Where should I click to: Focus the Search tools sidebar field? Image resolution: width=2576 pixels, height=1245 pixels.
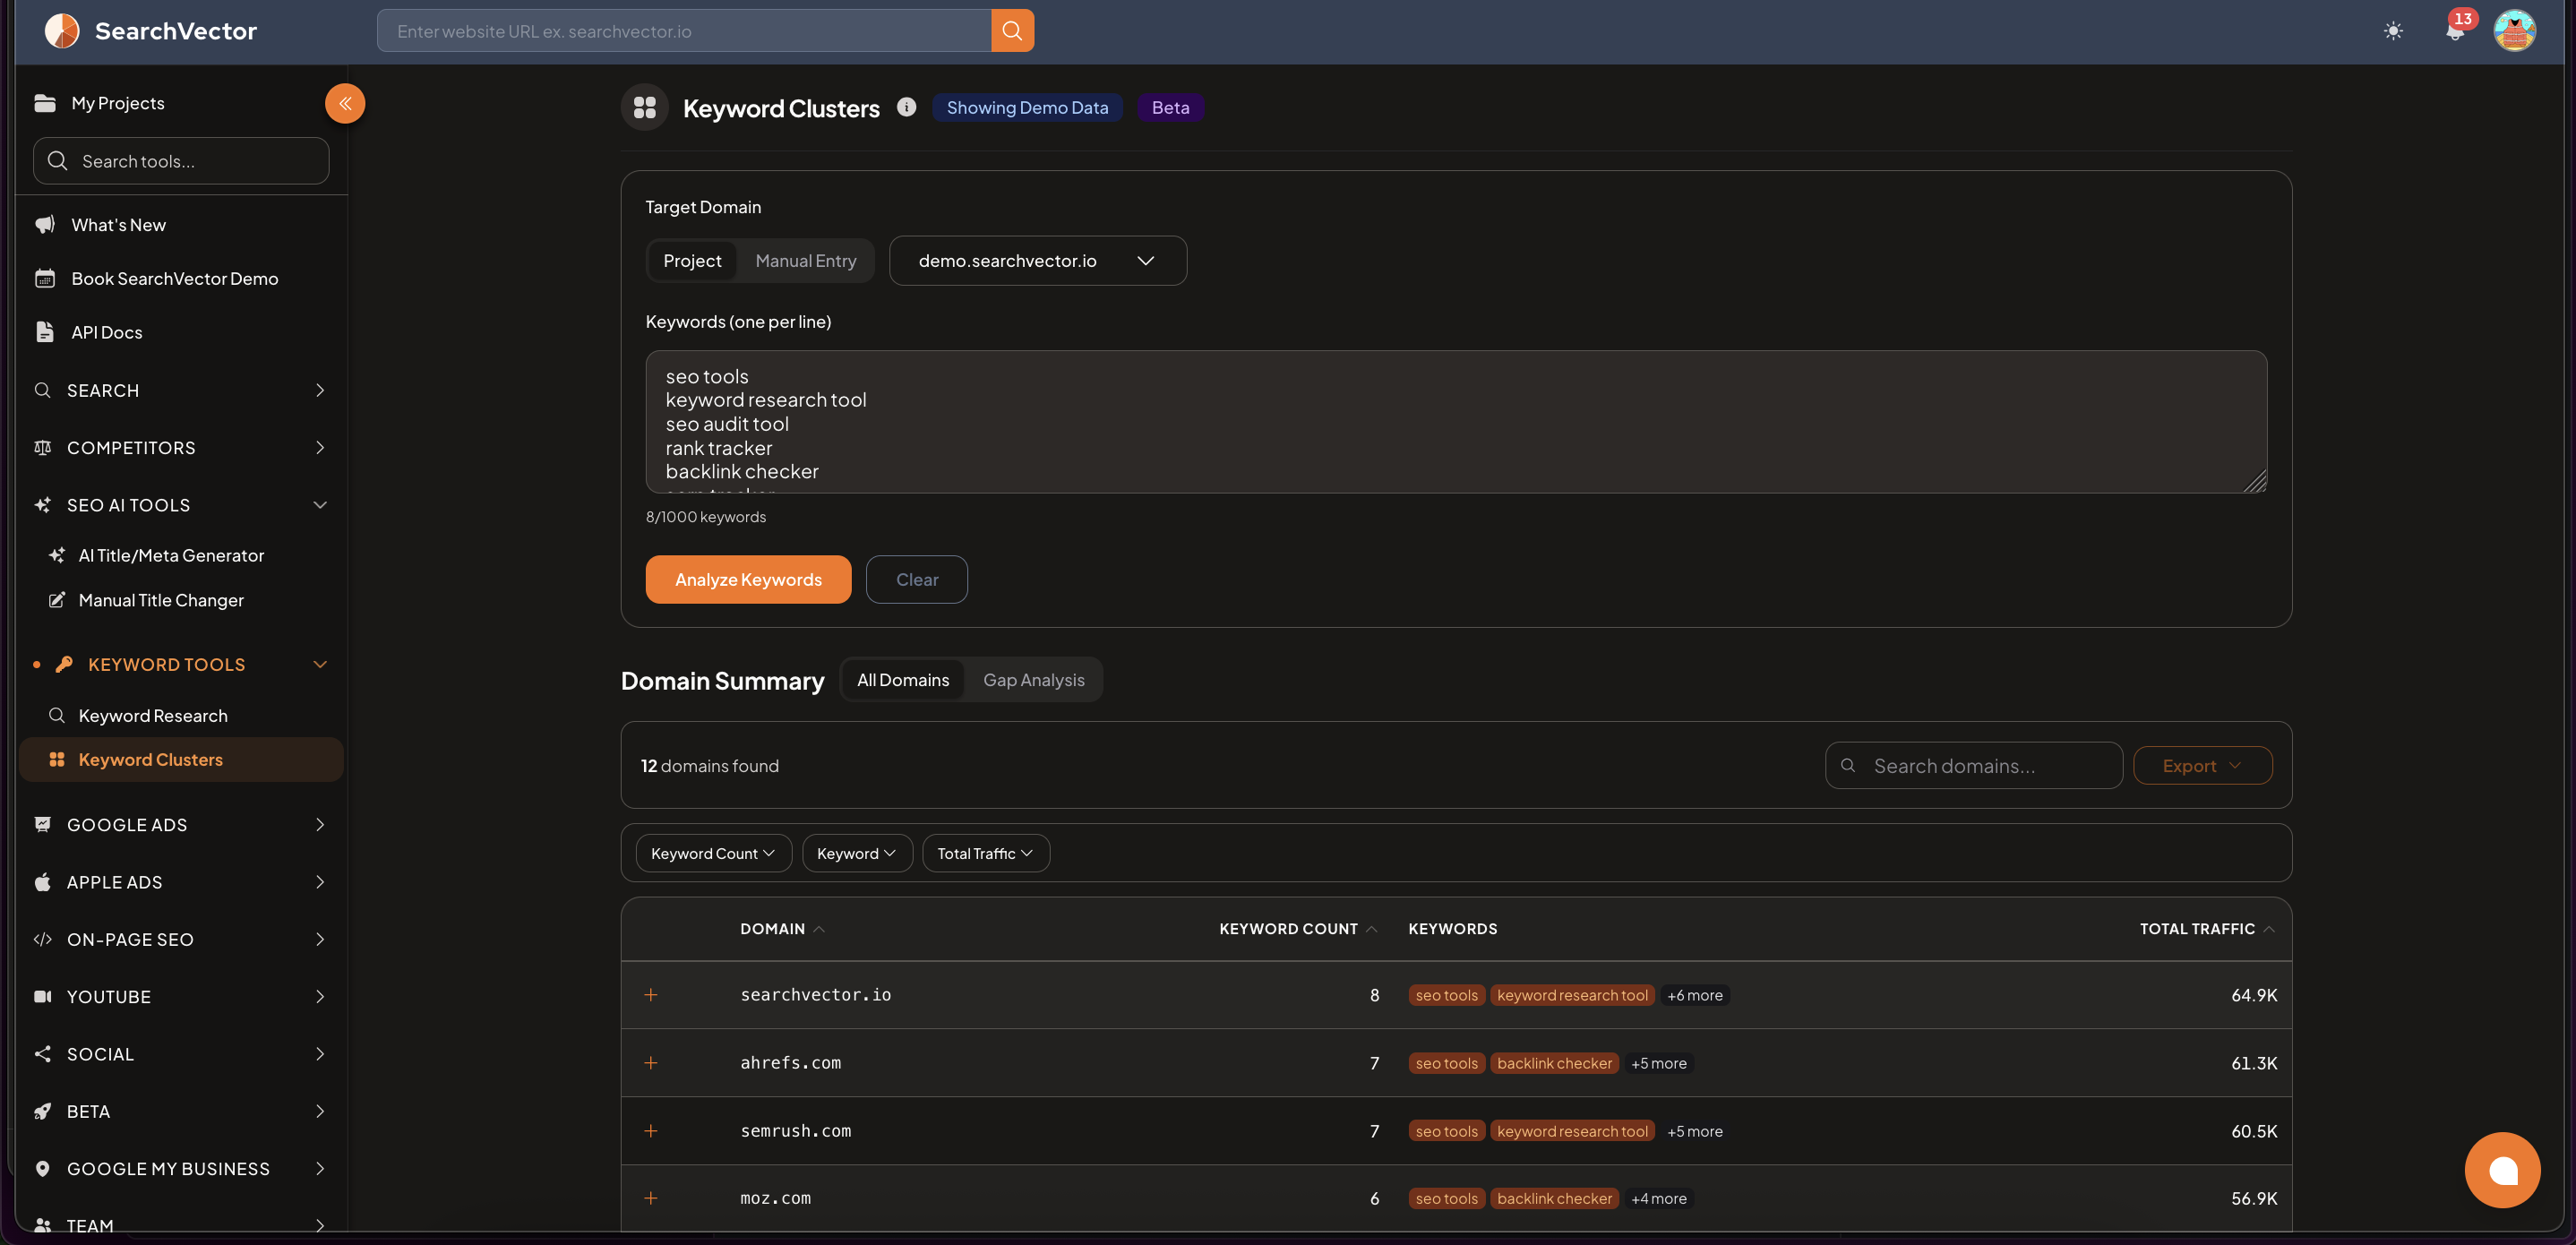click(x=181, y=161)
